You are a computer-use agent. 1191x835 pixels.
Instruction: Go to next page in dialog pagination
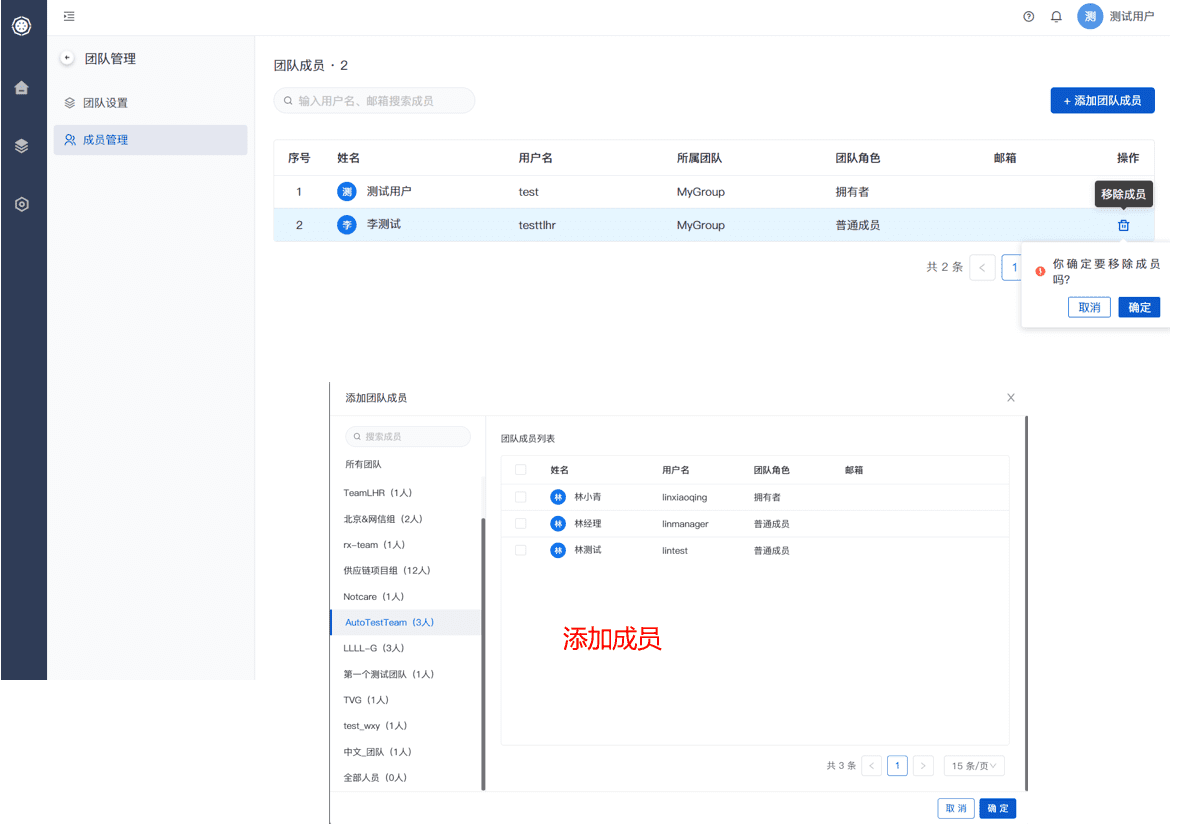coord(923,766)
